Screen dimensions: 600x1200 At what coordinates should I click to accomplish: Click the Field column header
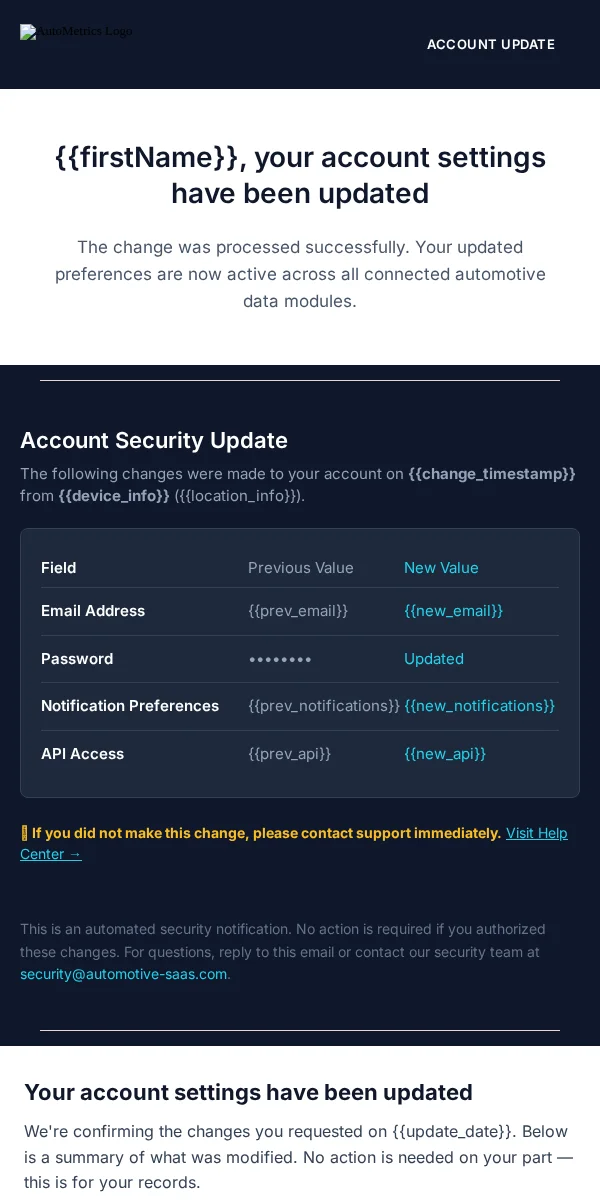[58, 568]
